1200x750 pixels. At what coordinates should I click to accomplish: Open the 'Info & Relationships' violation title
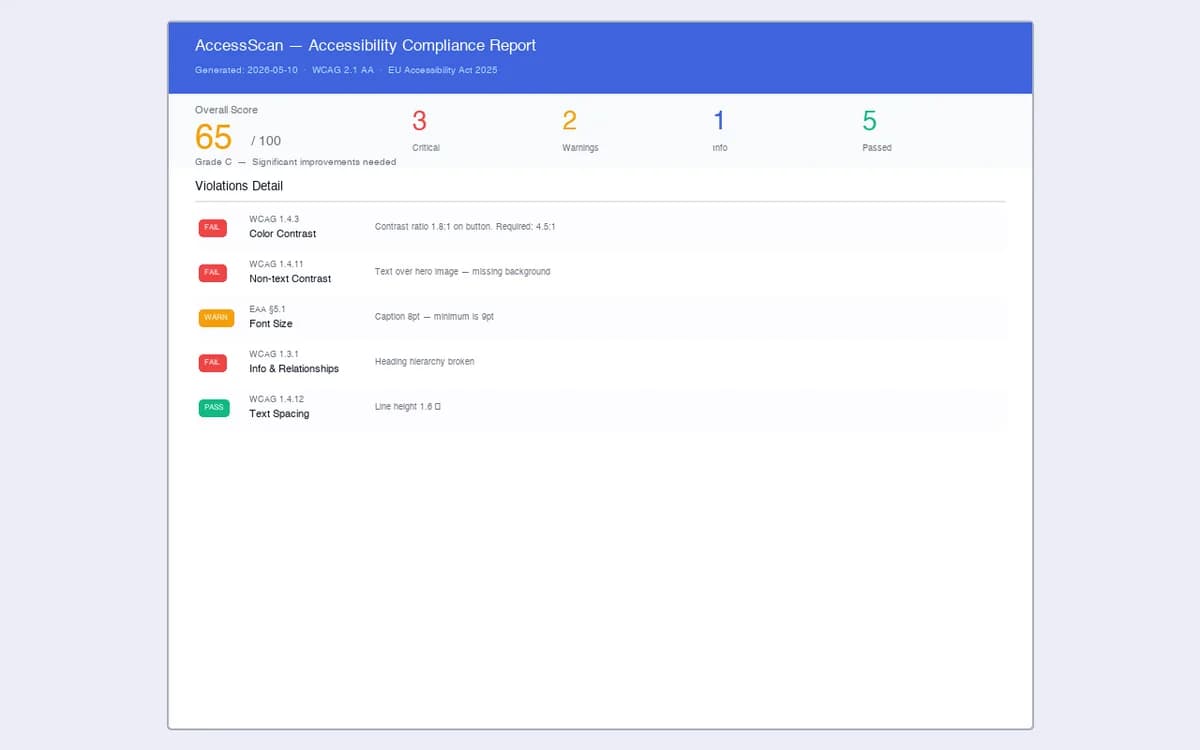294,369
